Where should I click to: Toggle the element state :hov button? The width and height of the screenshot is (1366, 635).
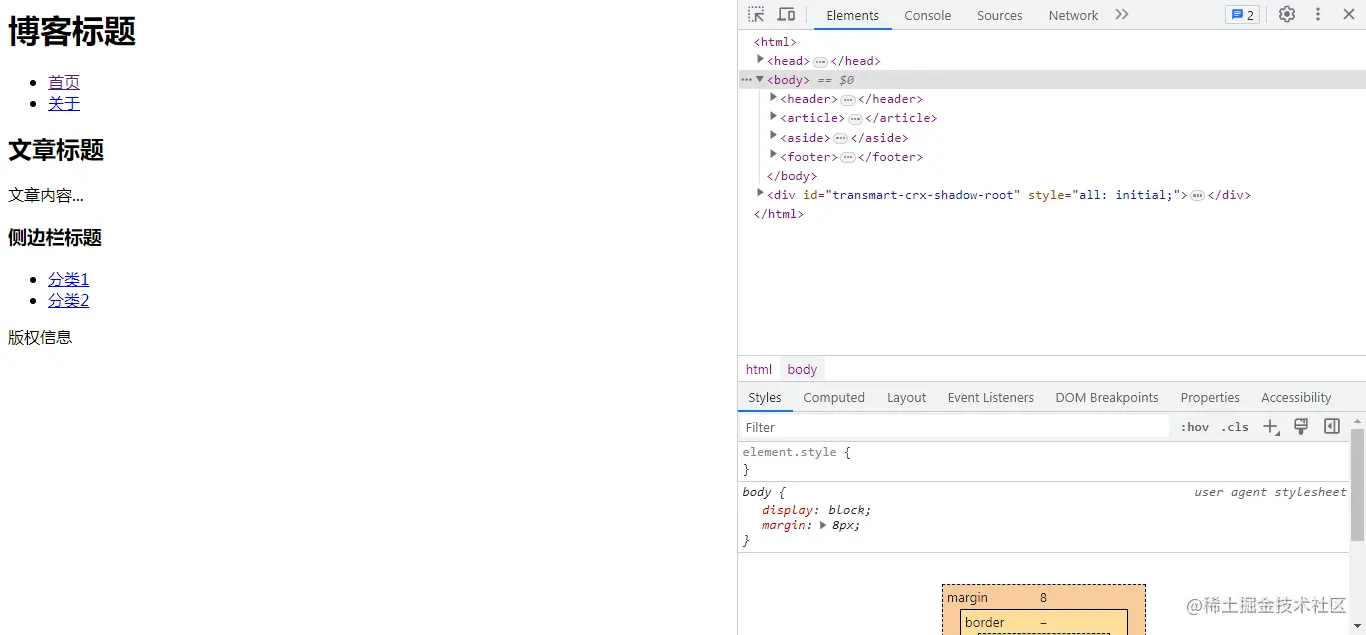(x=1194, y=427)
